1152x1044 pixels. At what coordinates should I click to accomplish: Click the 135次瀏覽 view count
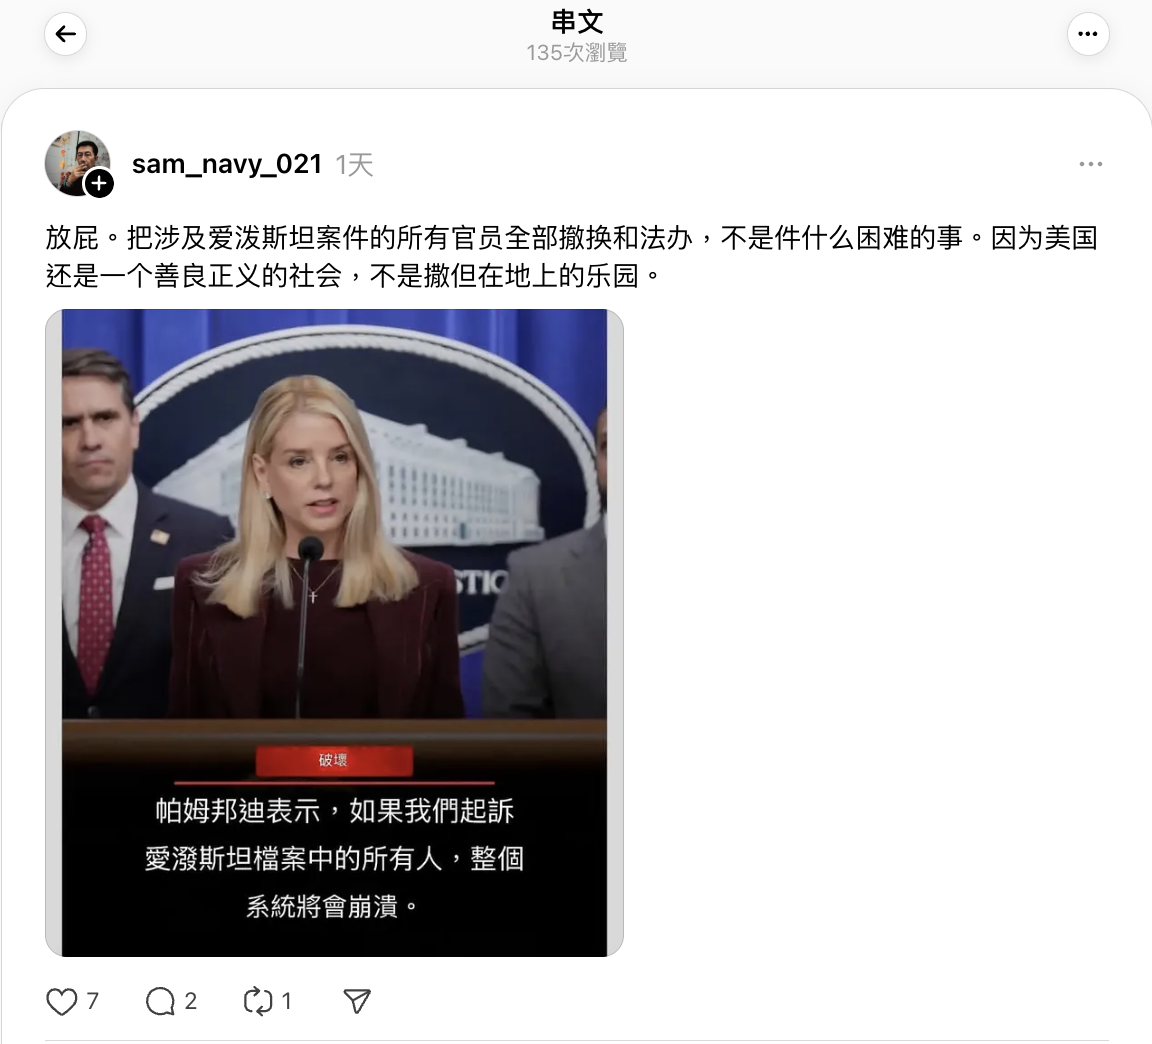577,53
